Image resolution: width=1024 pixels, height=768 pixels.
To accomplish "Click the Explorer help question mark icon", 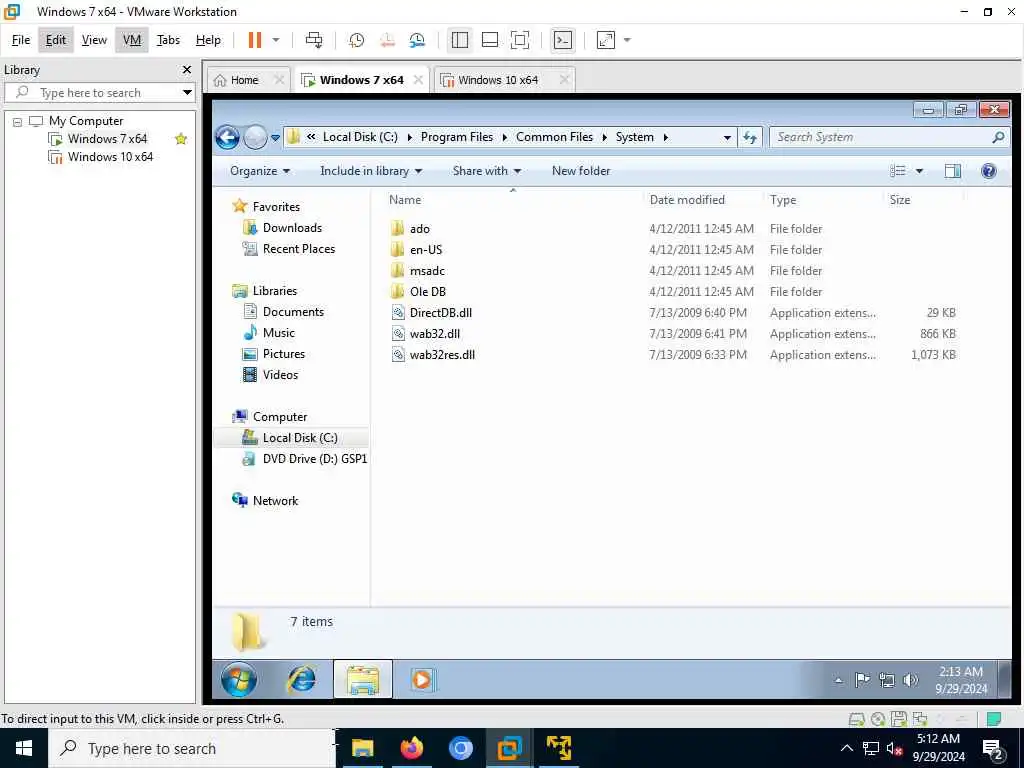I will pyautogui.click(x=989, y=171).
